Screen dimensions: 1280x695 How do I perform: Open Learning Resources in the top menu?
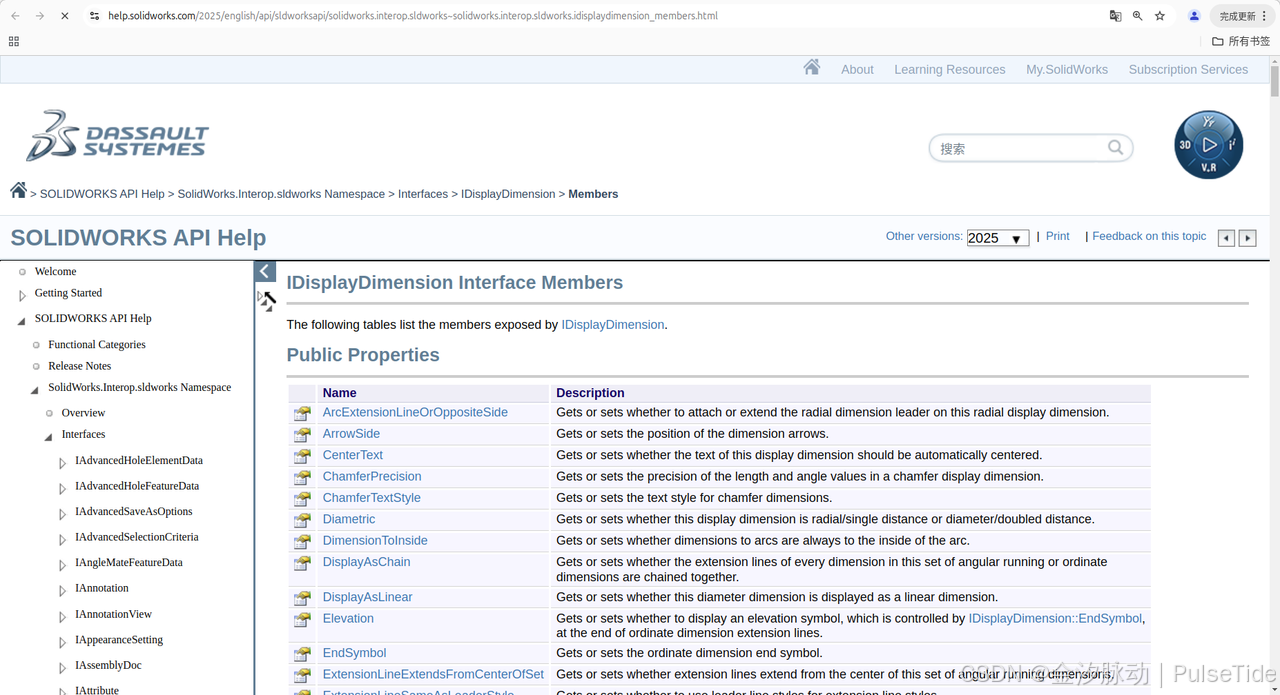point(949,69)
